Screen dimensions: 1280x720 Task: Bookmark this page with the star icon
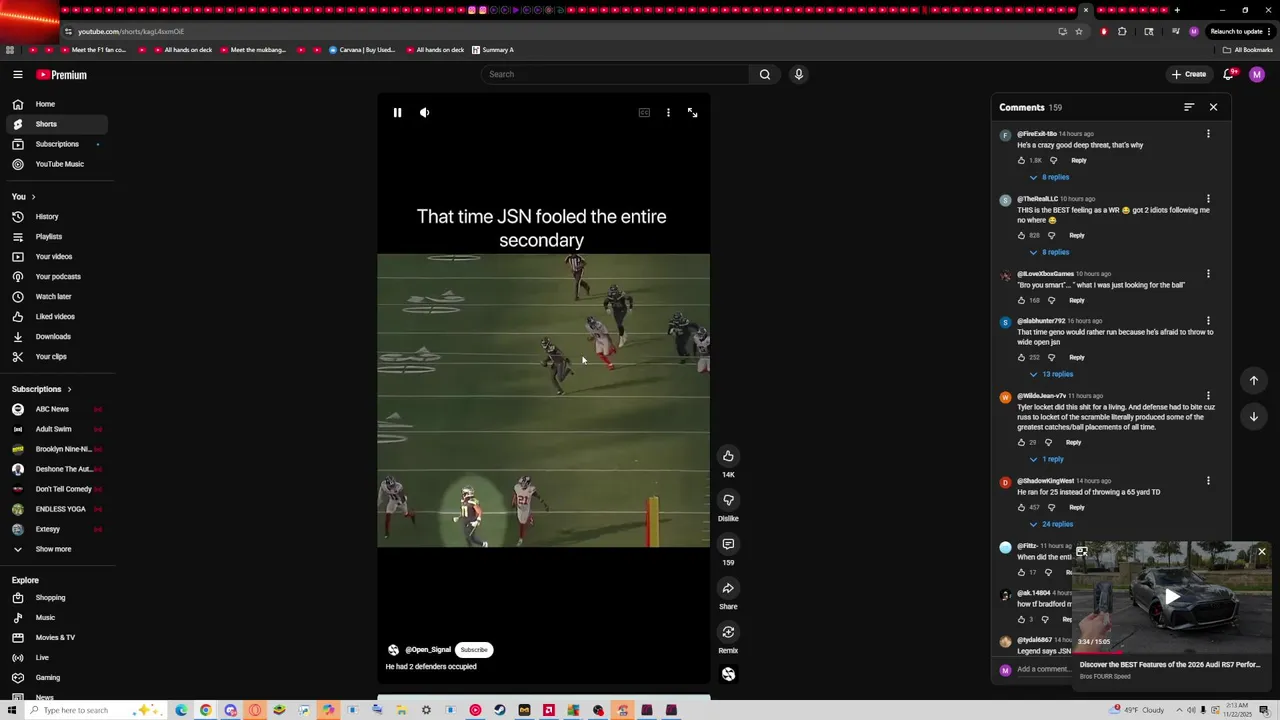pos(1079,31)
